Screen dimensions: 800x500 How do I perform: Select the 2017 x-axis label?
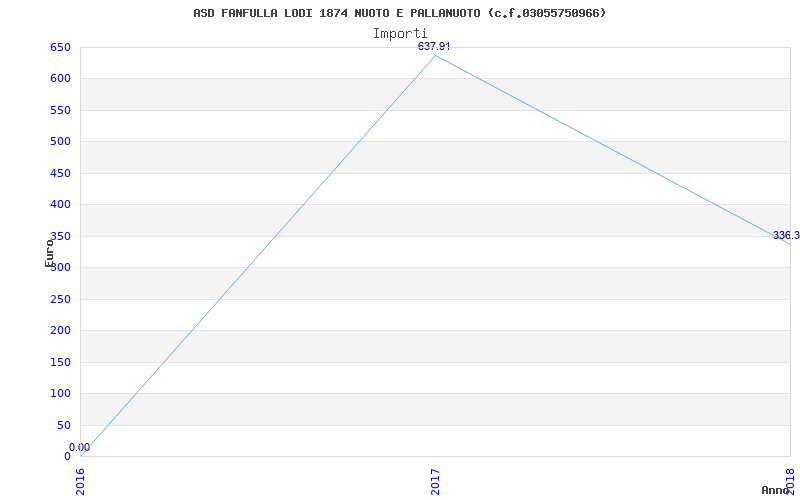435,481
